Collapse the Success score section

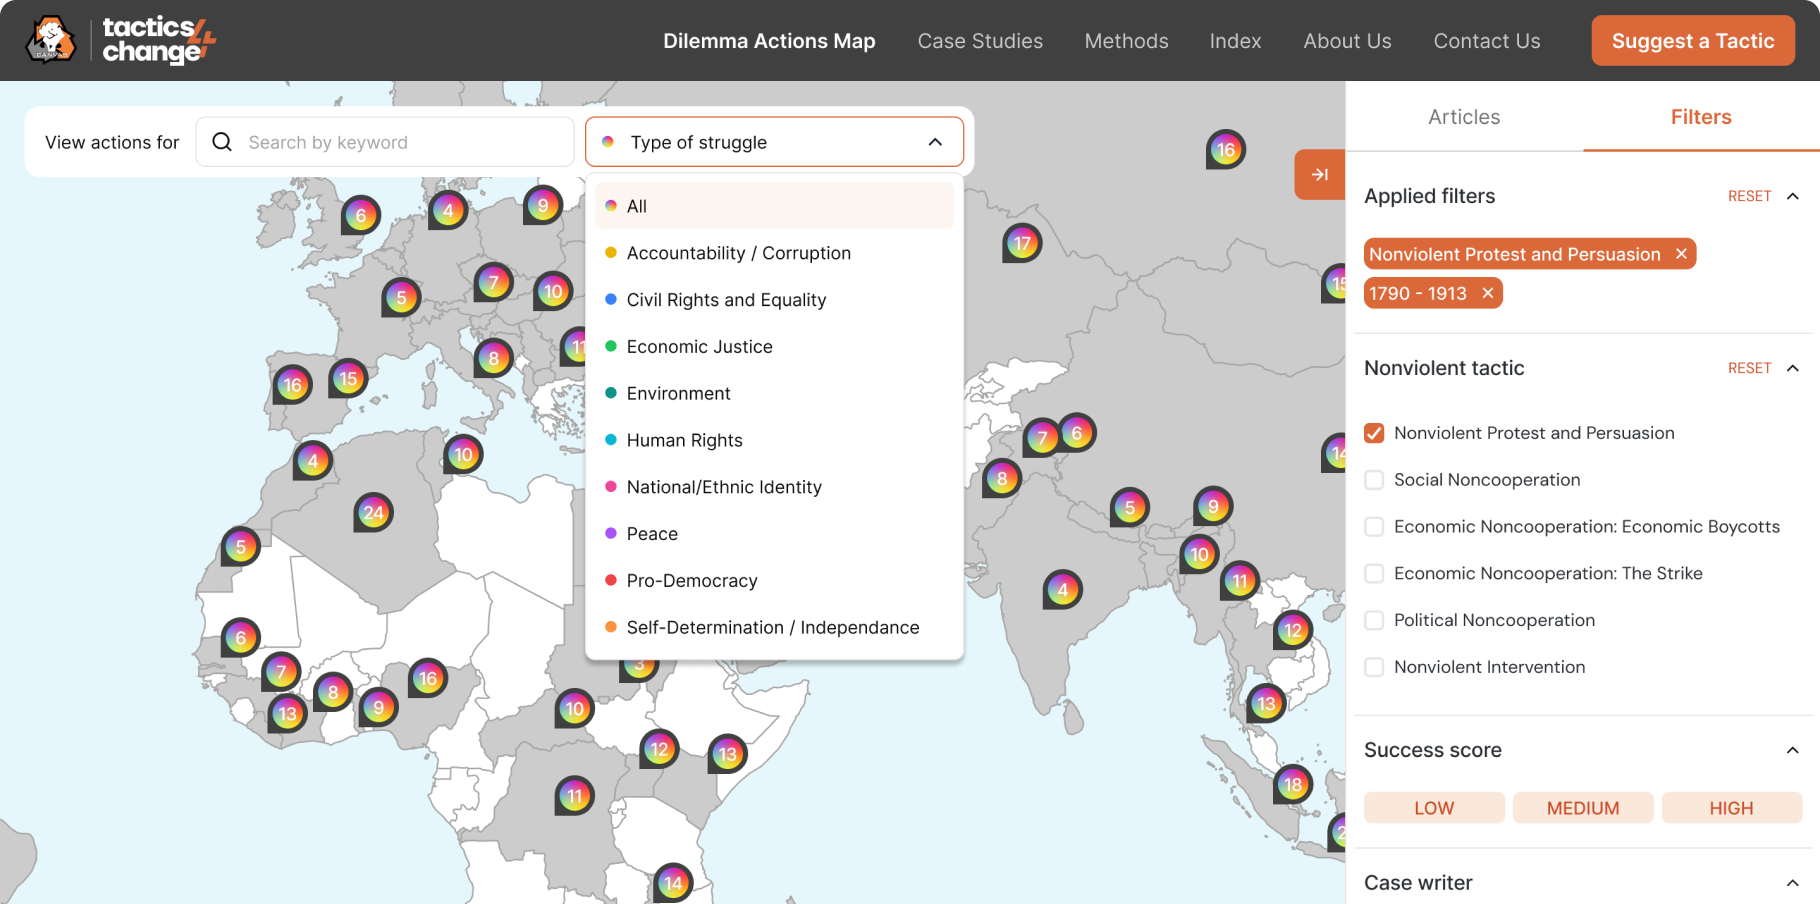pos(1790,750)
